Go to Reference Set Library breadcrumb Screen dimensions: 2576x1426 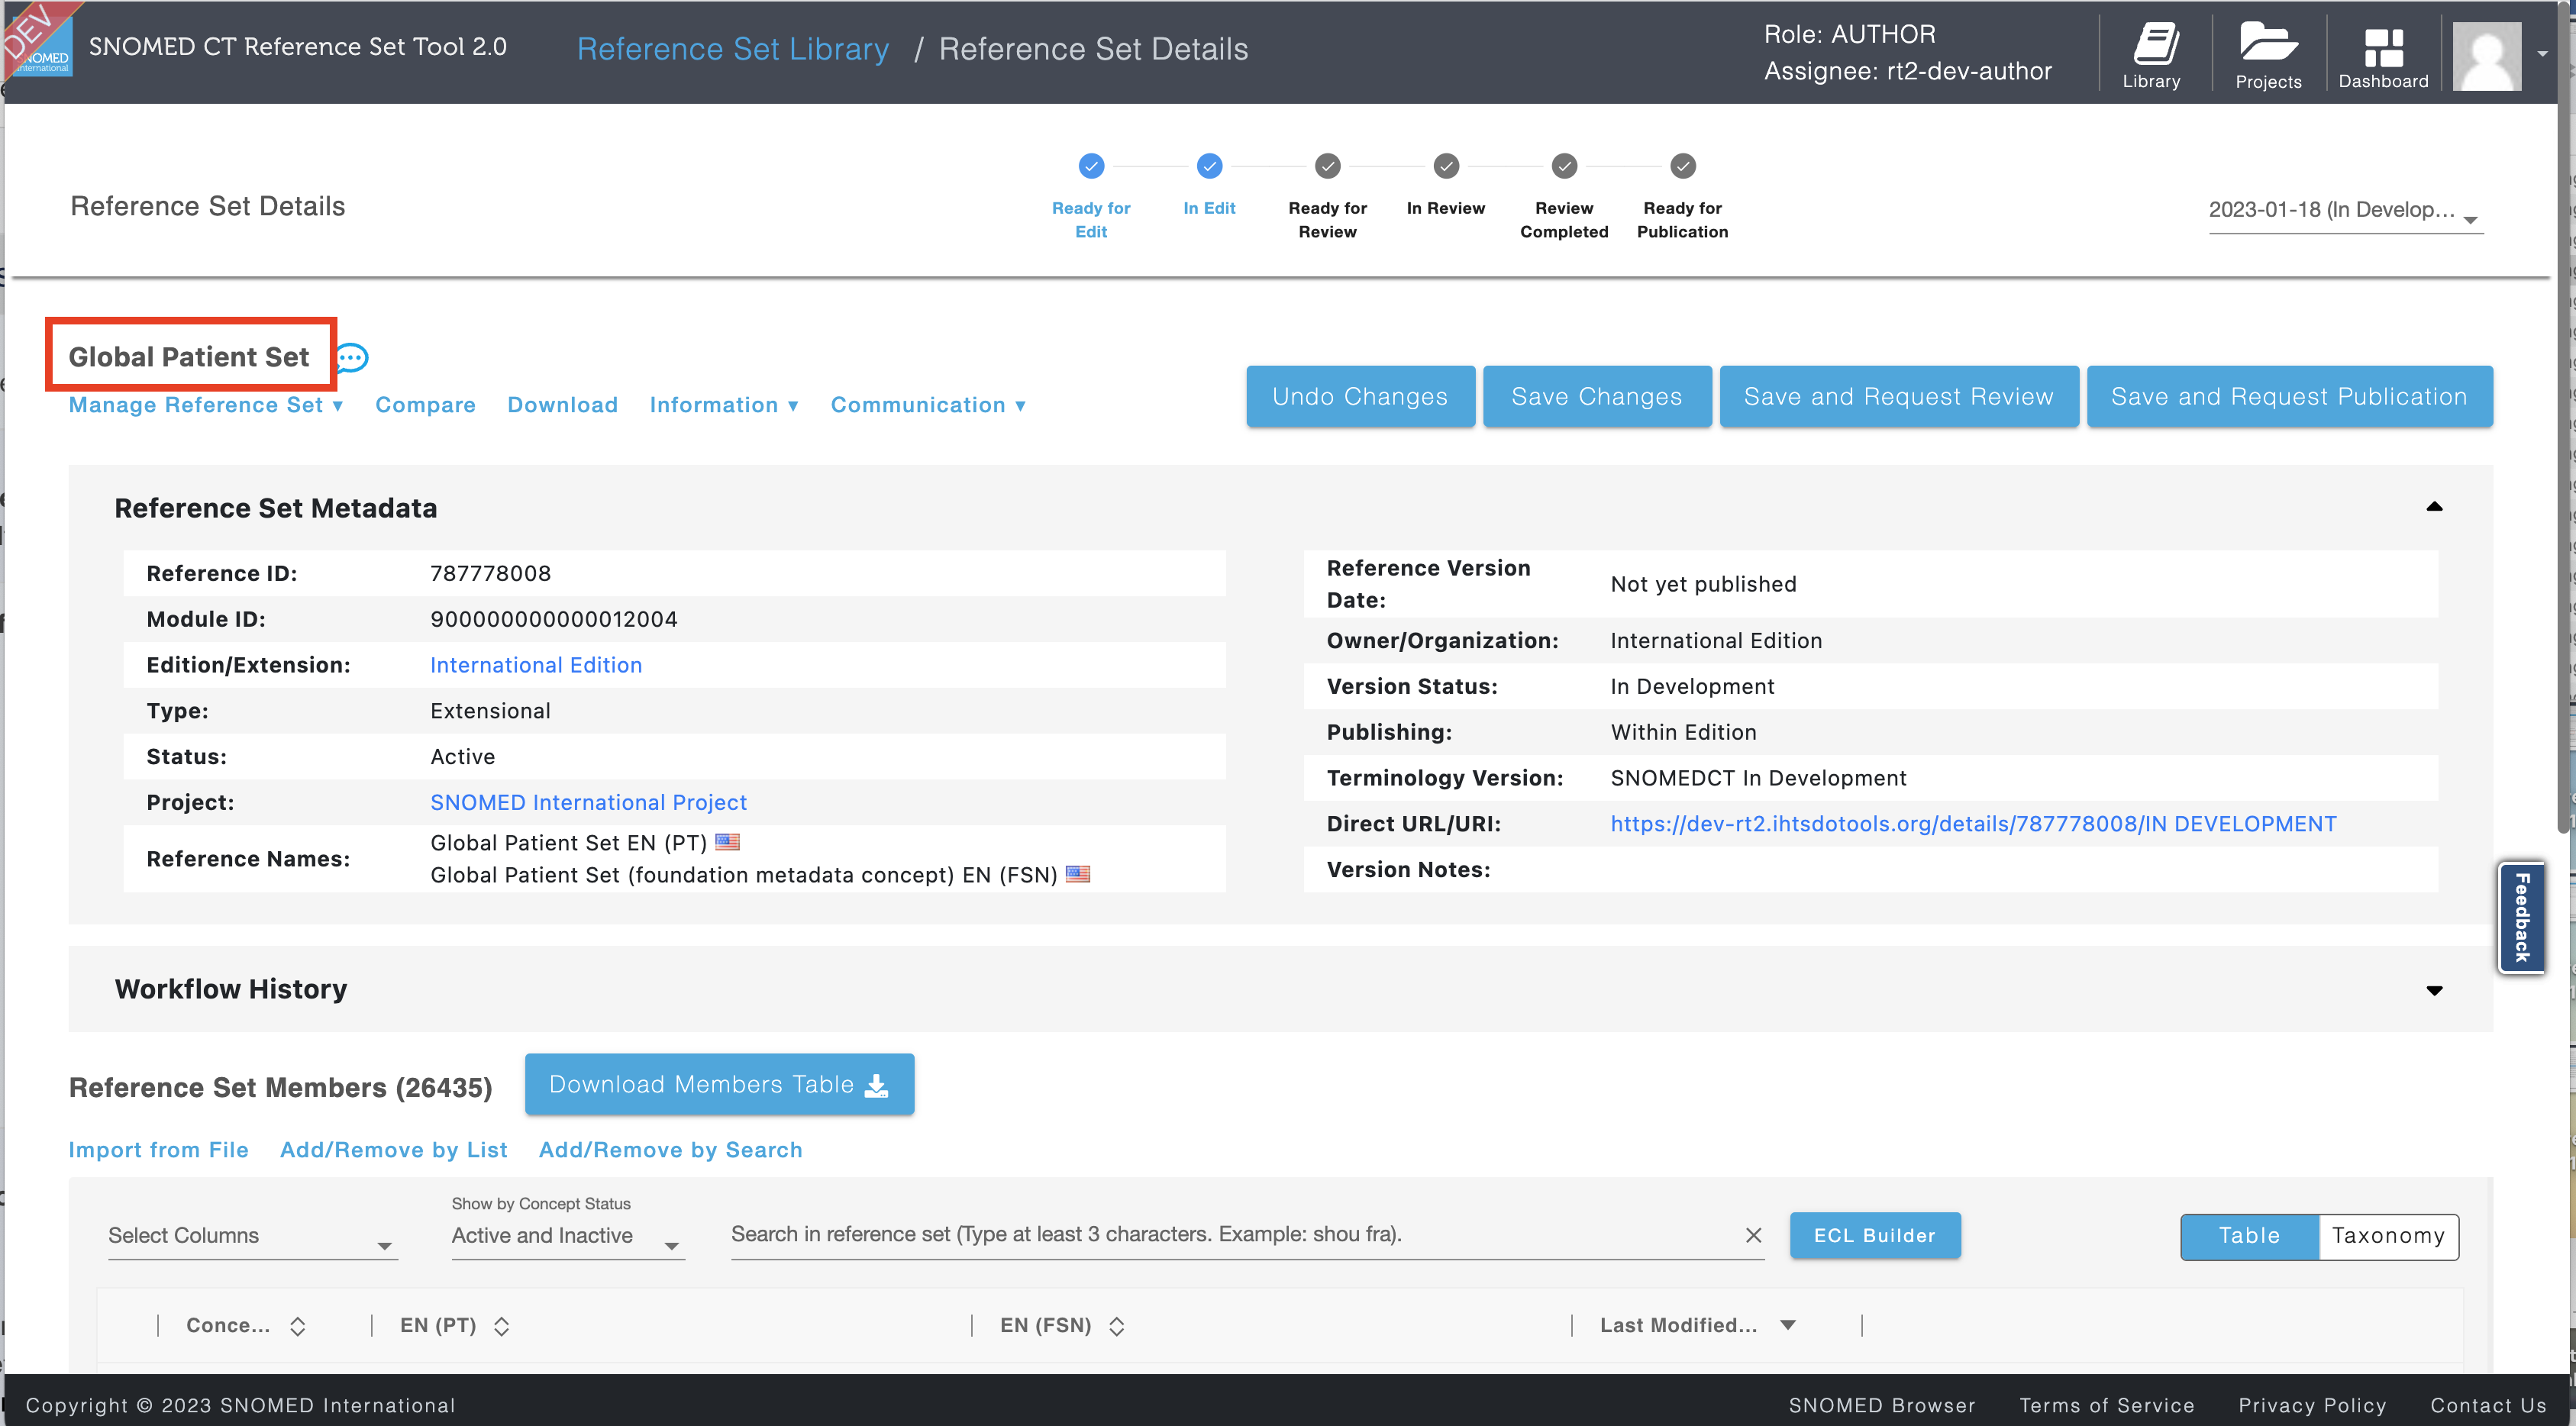click(733, 48)
